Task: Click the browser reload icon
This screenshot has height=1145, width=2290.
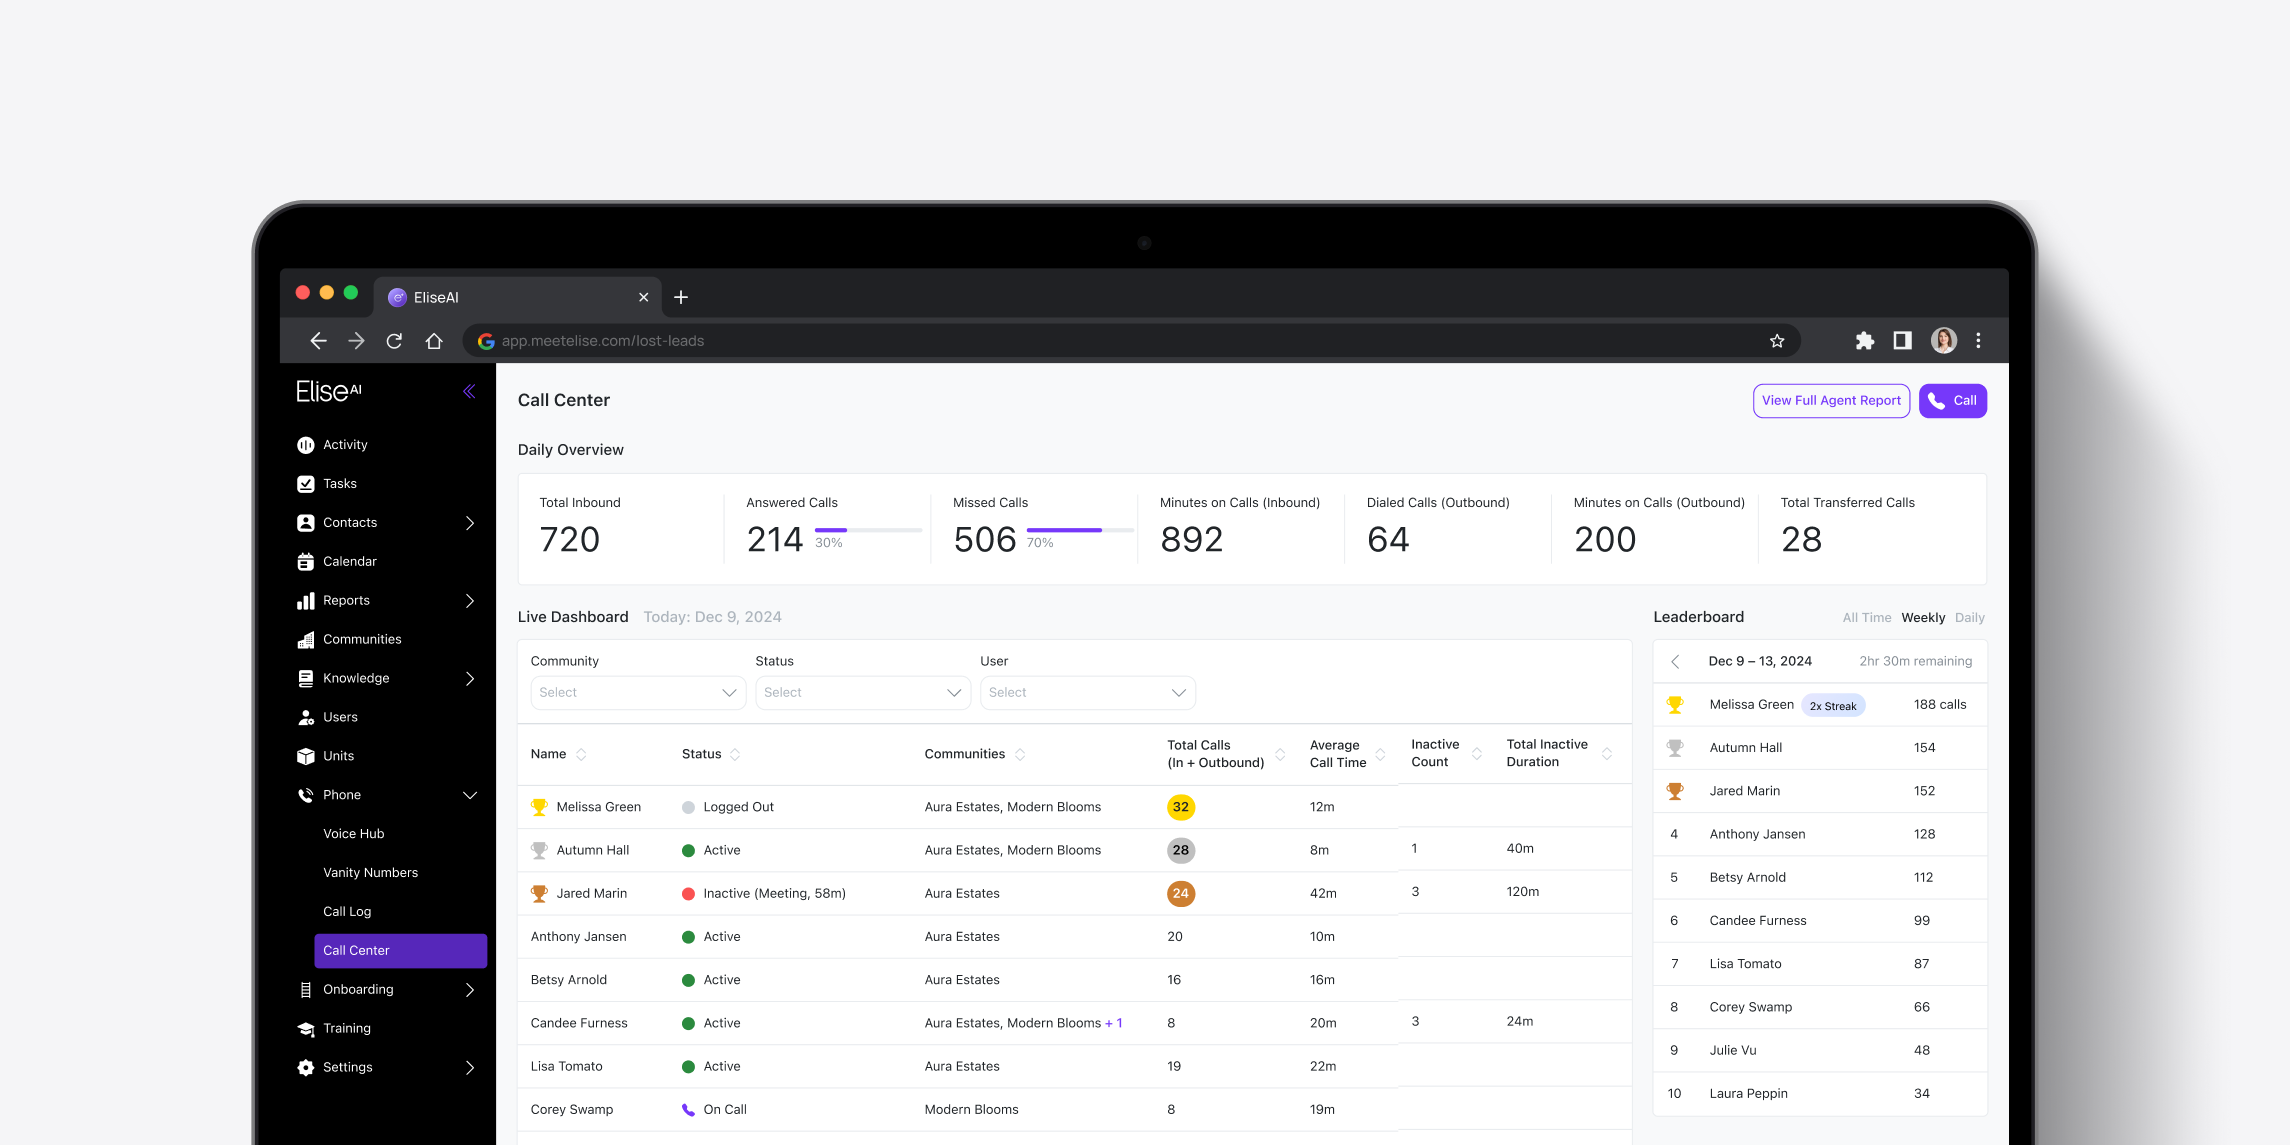Action: [394, 341]
